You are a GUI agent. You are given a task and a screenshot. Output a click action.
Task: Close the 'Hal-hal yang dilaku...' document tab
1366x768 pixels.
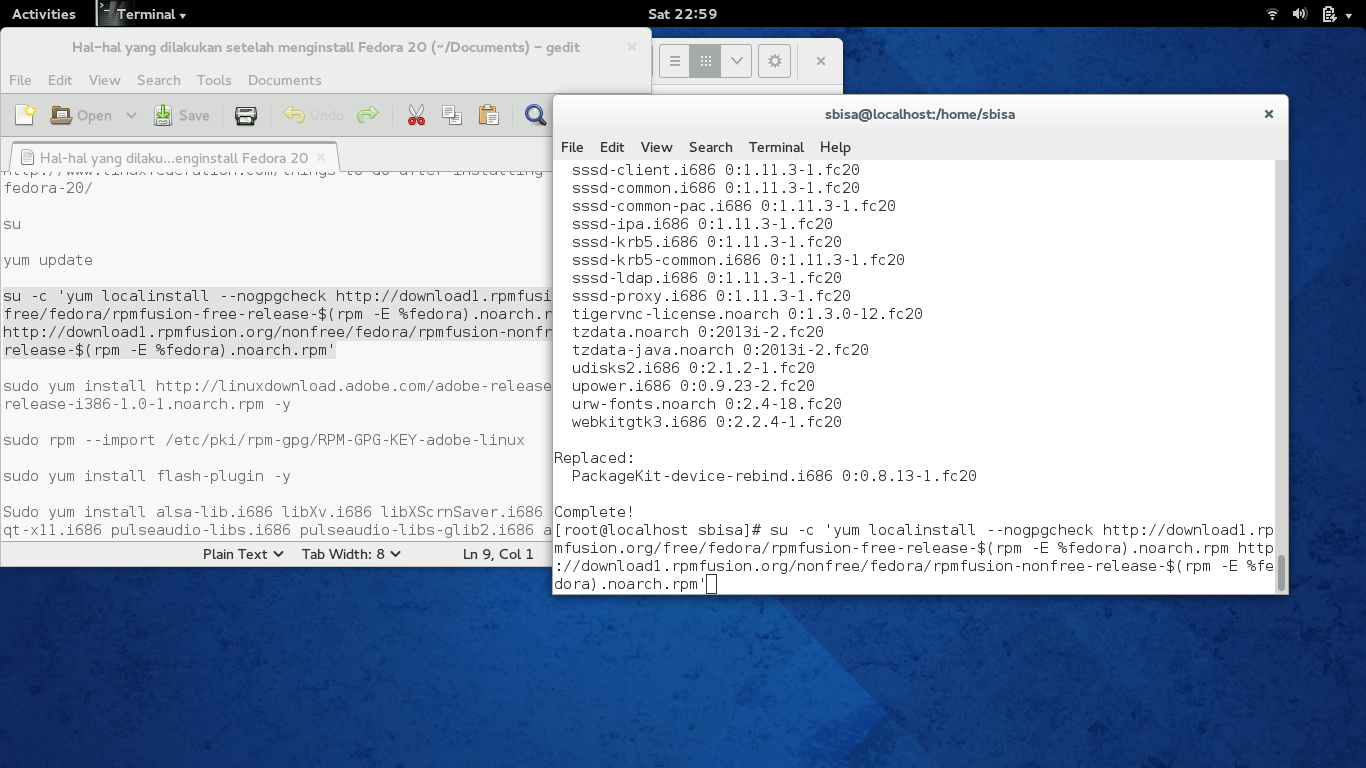[321, 157]
